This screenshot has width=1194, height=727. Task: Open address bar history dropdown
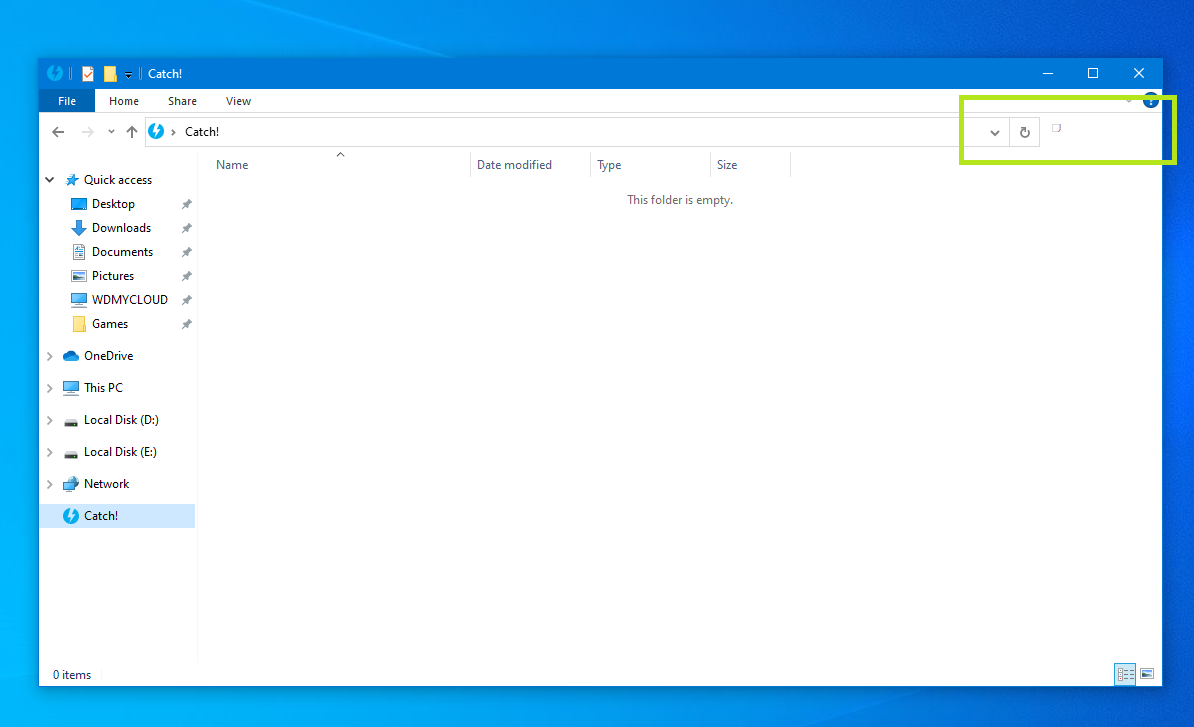point(994,132)
